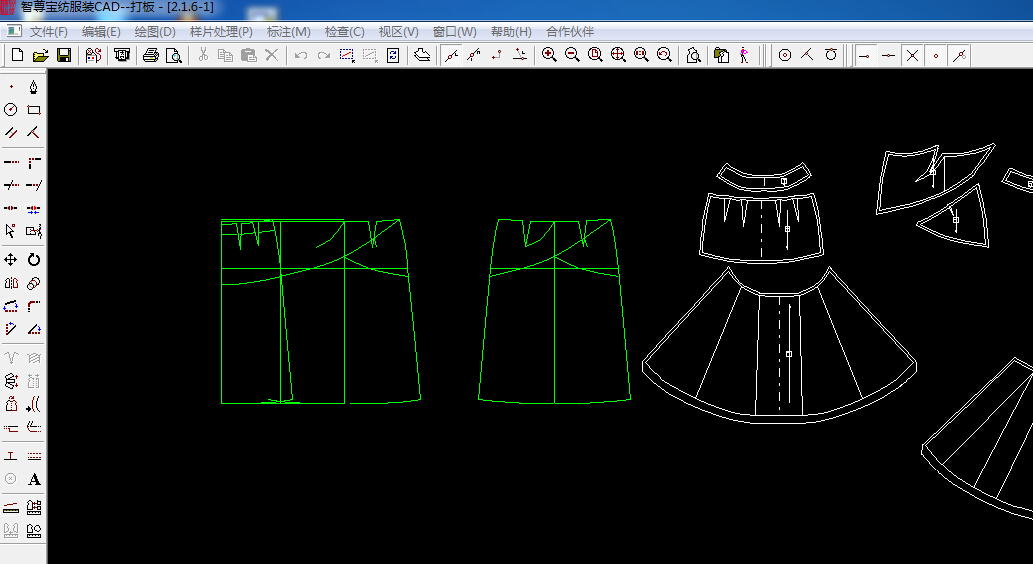Activate the rotate tool
This screenshot has height=564, width=1033.
[x=34, y=260]
